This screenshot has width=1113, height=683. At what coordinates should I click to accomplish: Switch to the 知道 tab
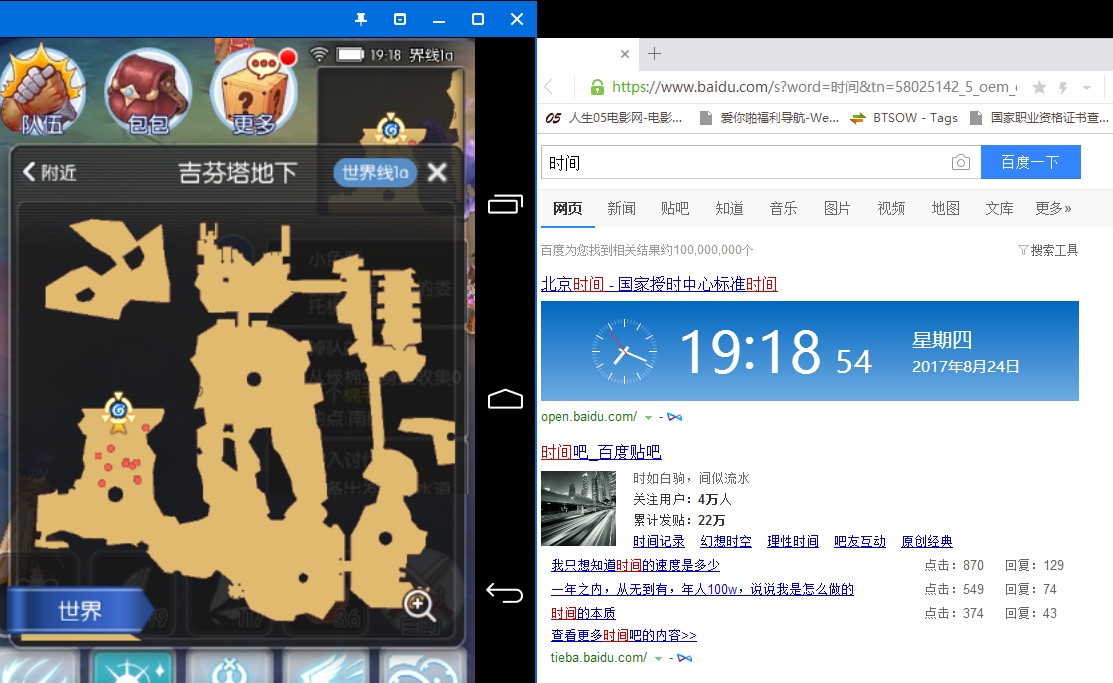729,208
